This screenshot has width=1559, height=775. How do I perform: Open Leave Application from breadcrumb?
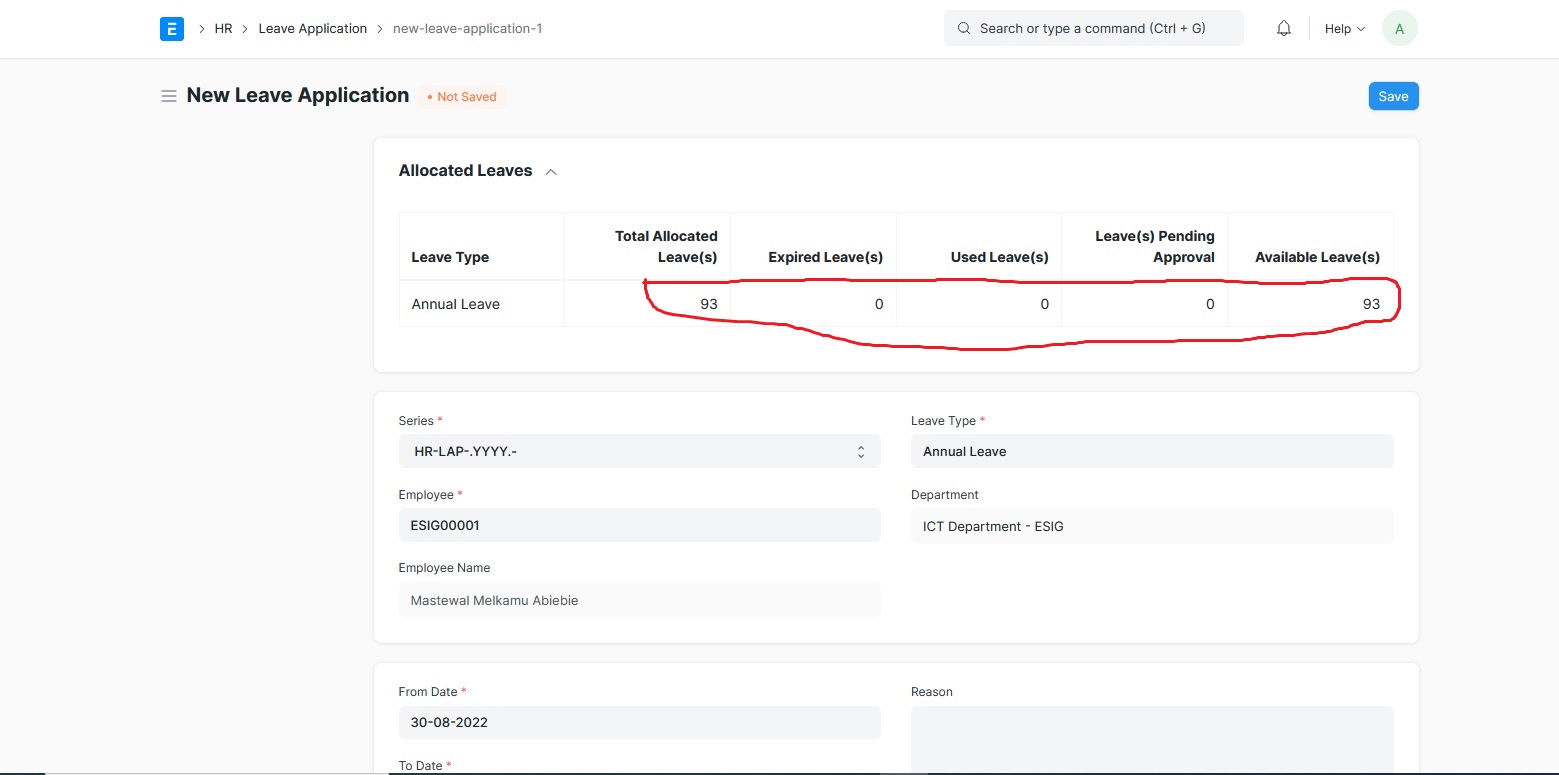tap(312, 28)
